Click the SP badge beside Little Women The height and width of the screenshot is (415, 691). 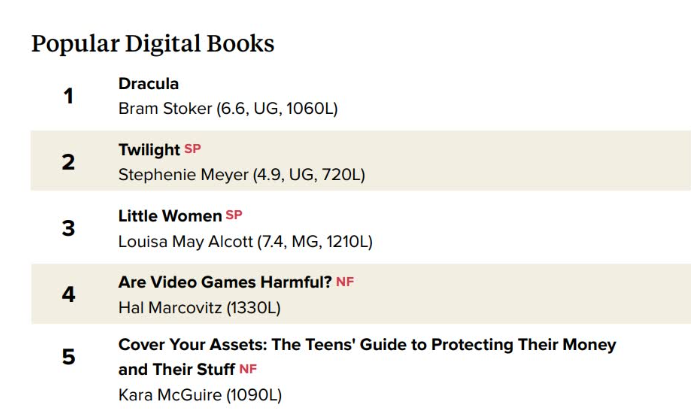[x=234, y=215]
